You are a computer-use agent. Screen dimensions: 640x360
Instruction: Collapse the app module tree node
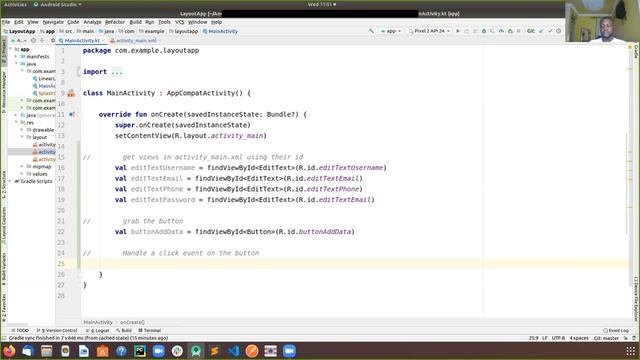pyautogui.click(x=11, y=49)
